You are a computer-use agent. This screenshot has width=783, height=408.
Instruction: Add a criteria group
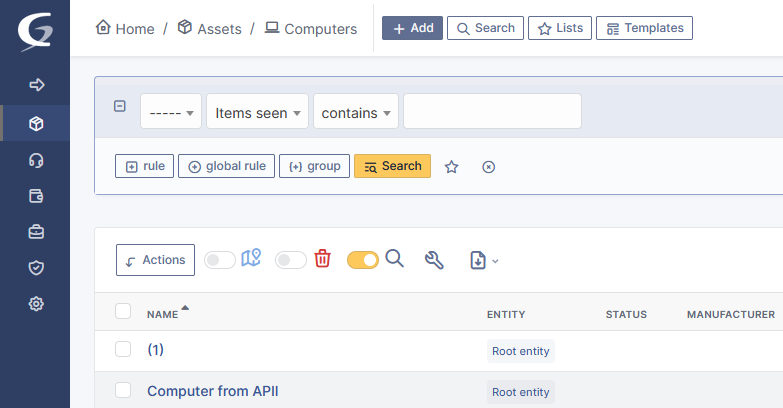pos(314,166)
